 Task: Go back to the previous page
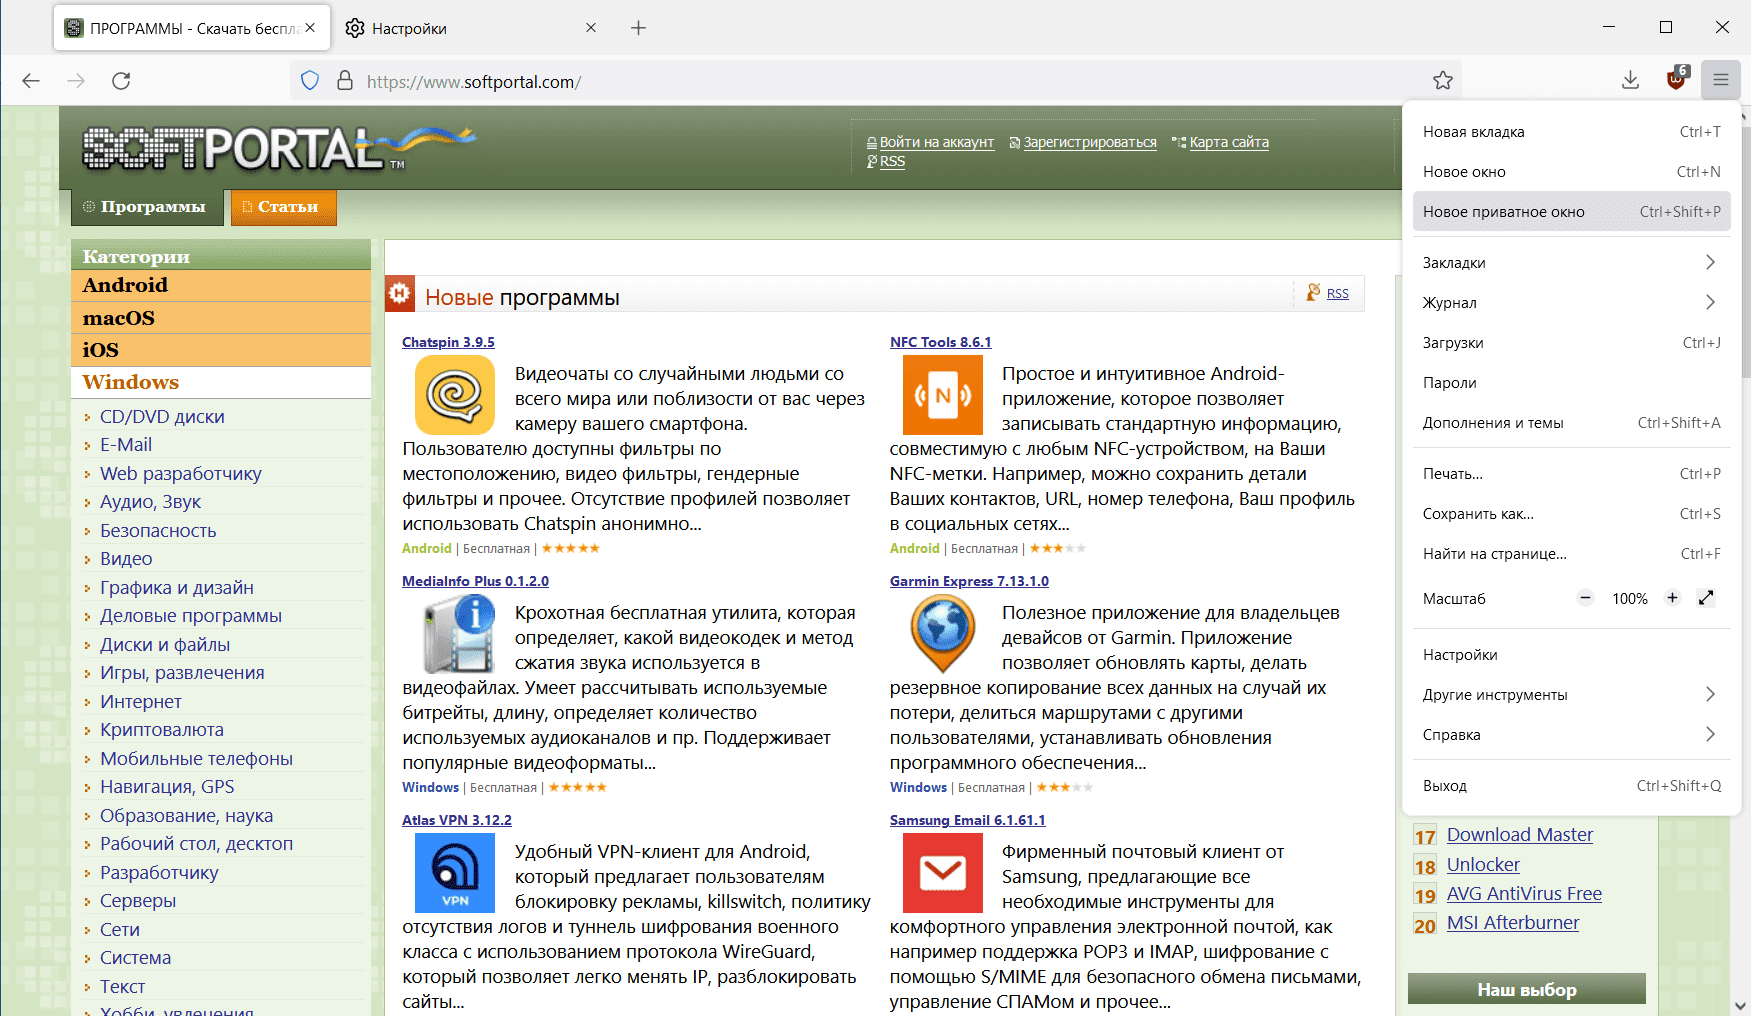pos(31,81)
